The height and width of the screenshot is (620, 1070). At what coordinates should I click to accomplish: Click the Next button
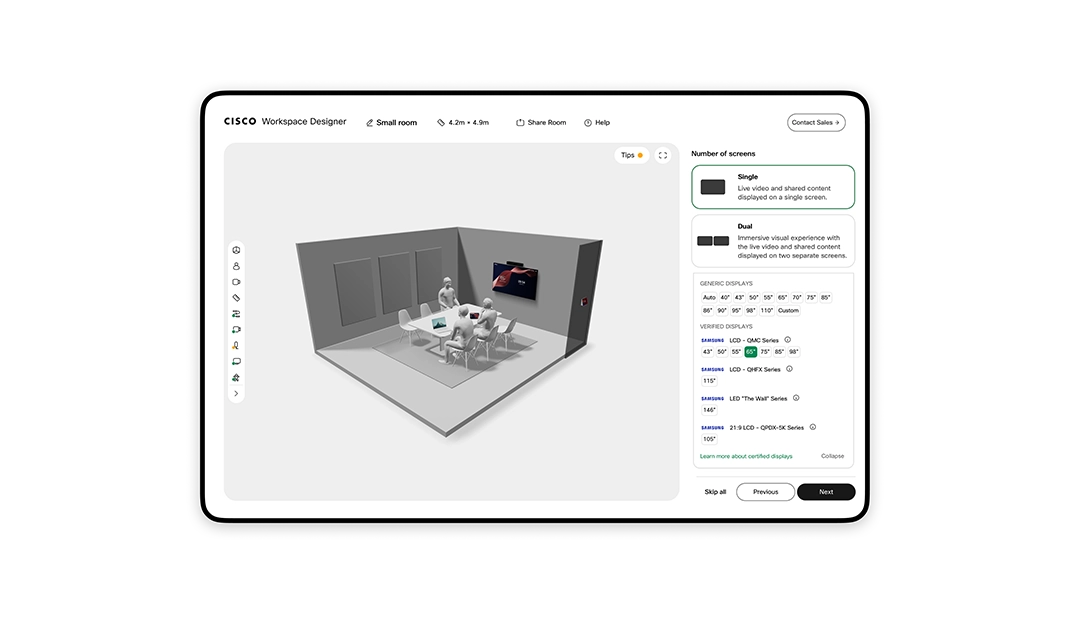825,492
